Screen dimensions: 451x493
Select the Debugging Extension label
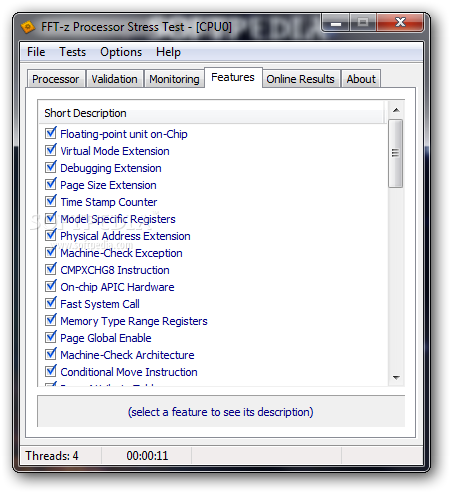[x=111, y=168]
